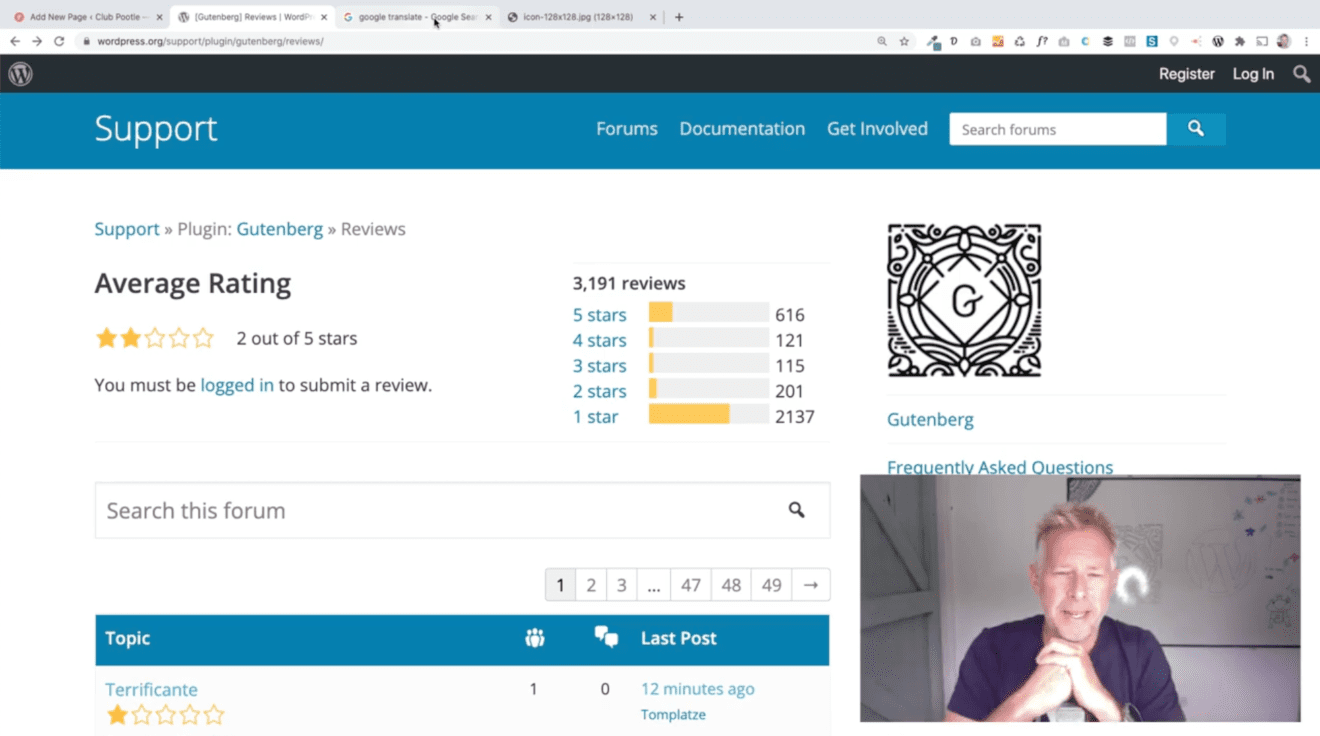The height and width of the screenshot is (736, 1320).
Task: Click the Gutenberg plugin logo image
Action: coord(964,300)
